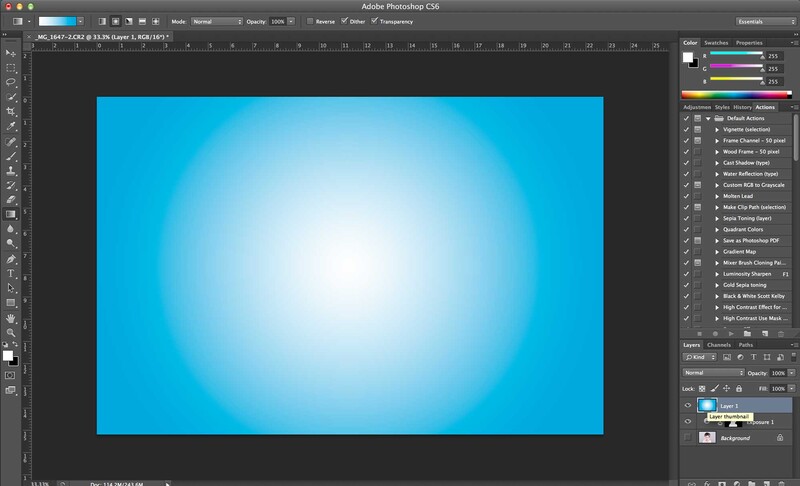Select the Eyedropper tool
The height and width of the screenshot is (486, 800).
pos(10,126)
